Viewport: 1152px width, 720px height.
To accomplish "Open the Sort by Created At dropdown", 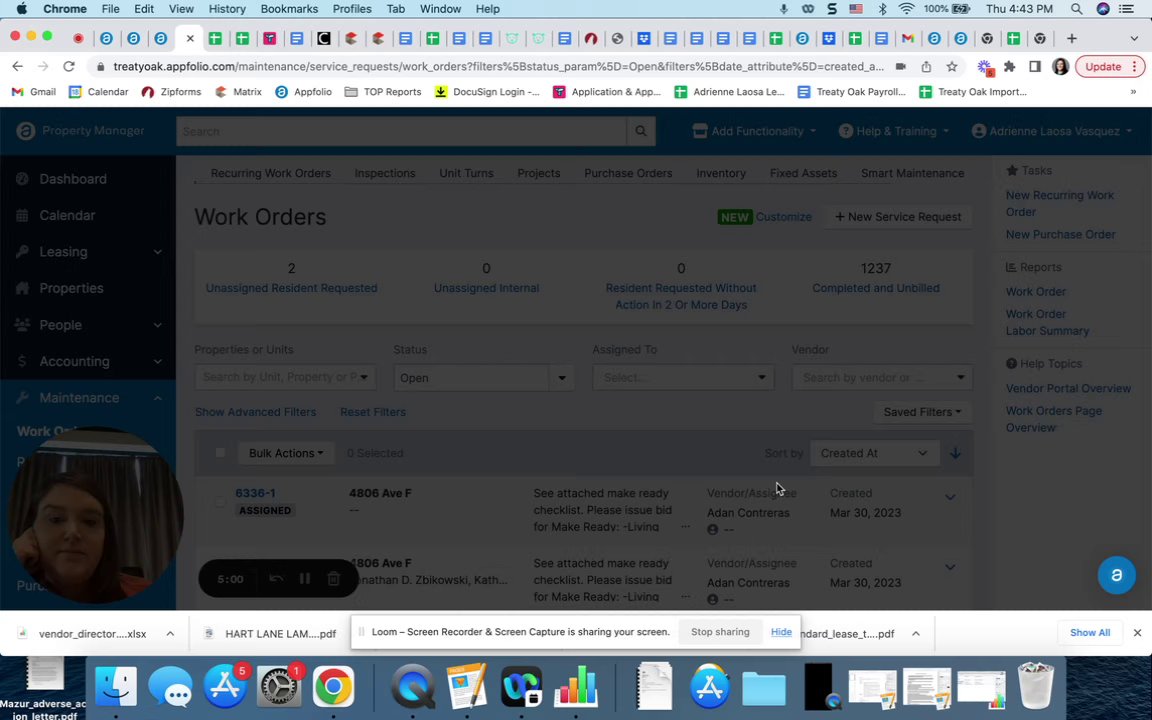I will coord(874,453).
